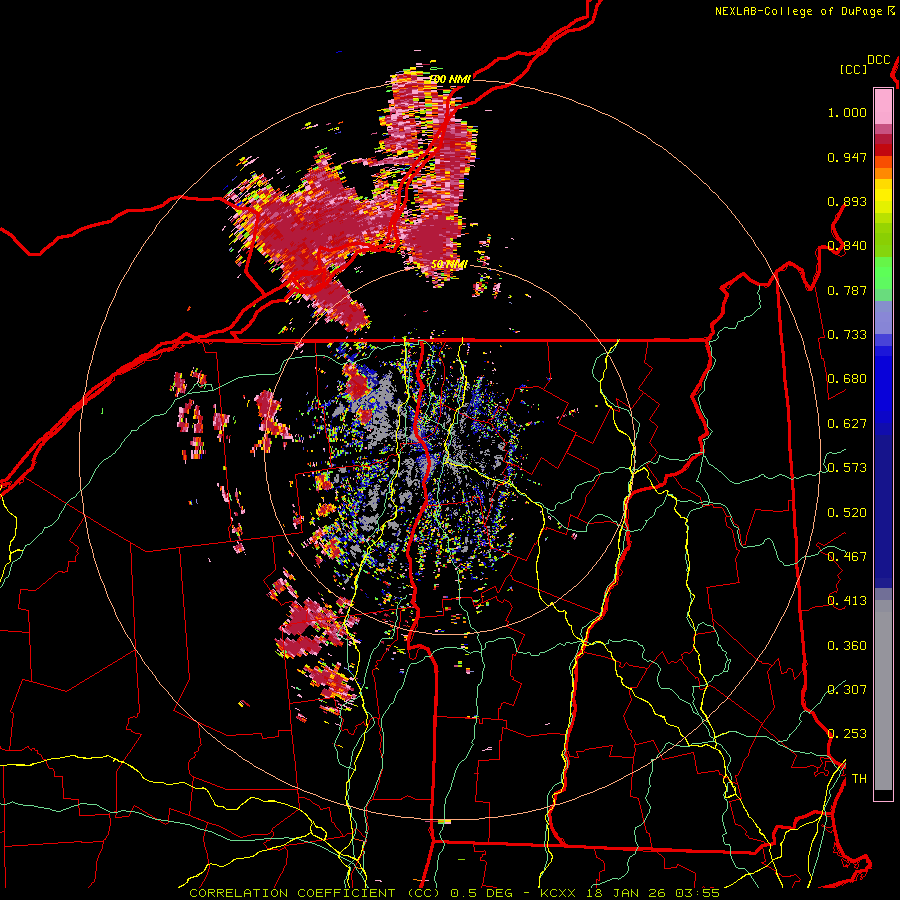Pick the large gray band on color bar
Screen dimensions: 900x900
coord(883,695)
